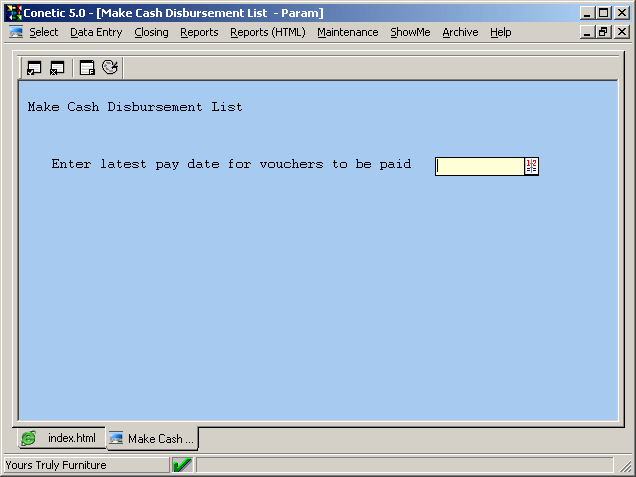The width and height of the screenshot is (636, 477).
Task: Open the Help menu
Action: [x=501, y=32]
